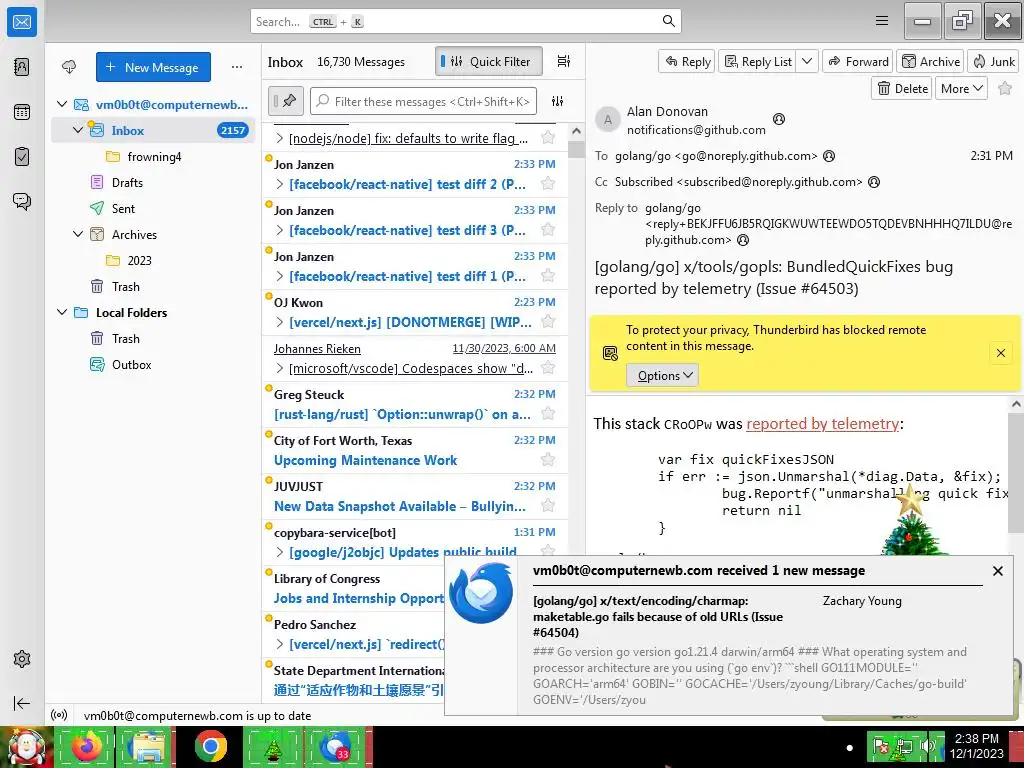Expand the vercel DONOTMERGE thread
The height and width of the screenshot is (768, 1024).
tap(280, 323)
